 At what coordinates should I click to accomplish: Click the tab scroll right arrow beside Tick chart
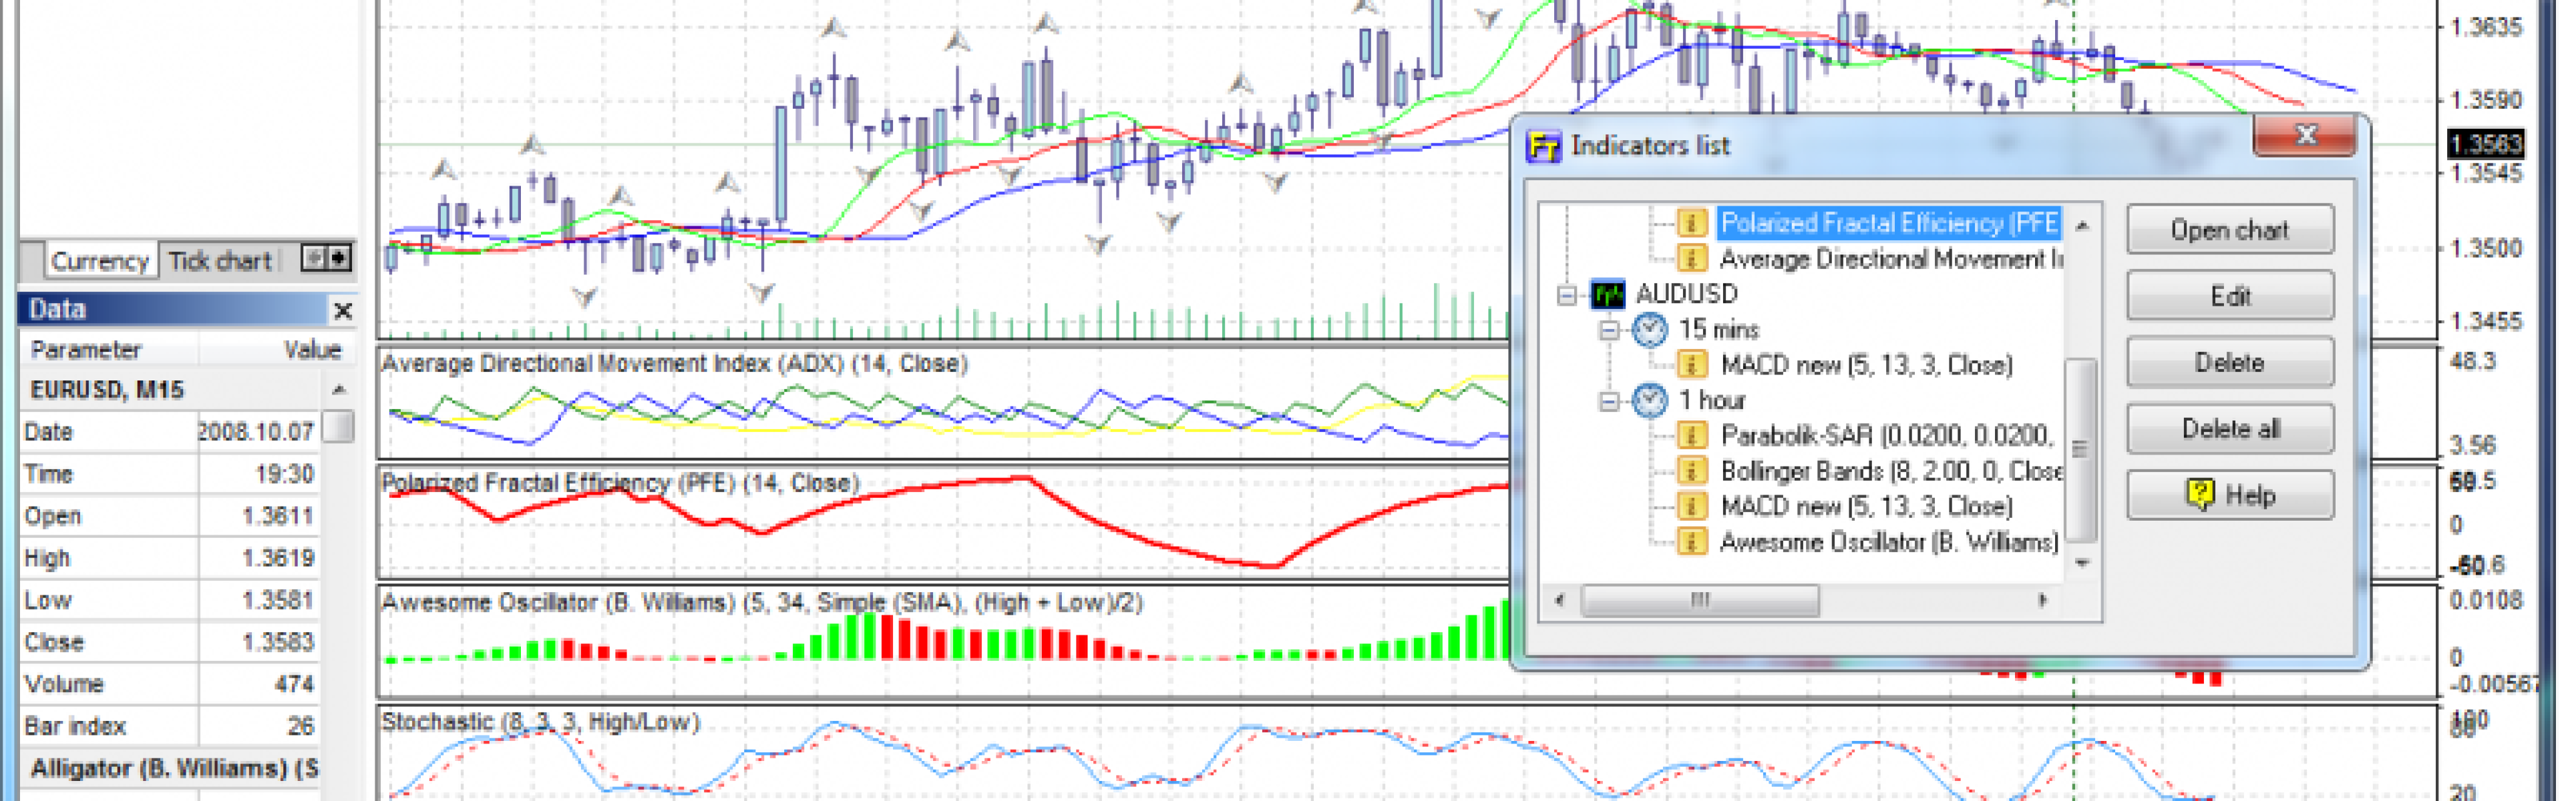pos(339,258)
